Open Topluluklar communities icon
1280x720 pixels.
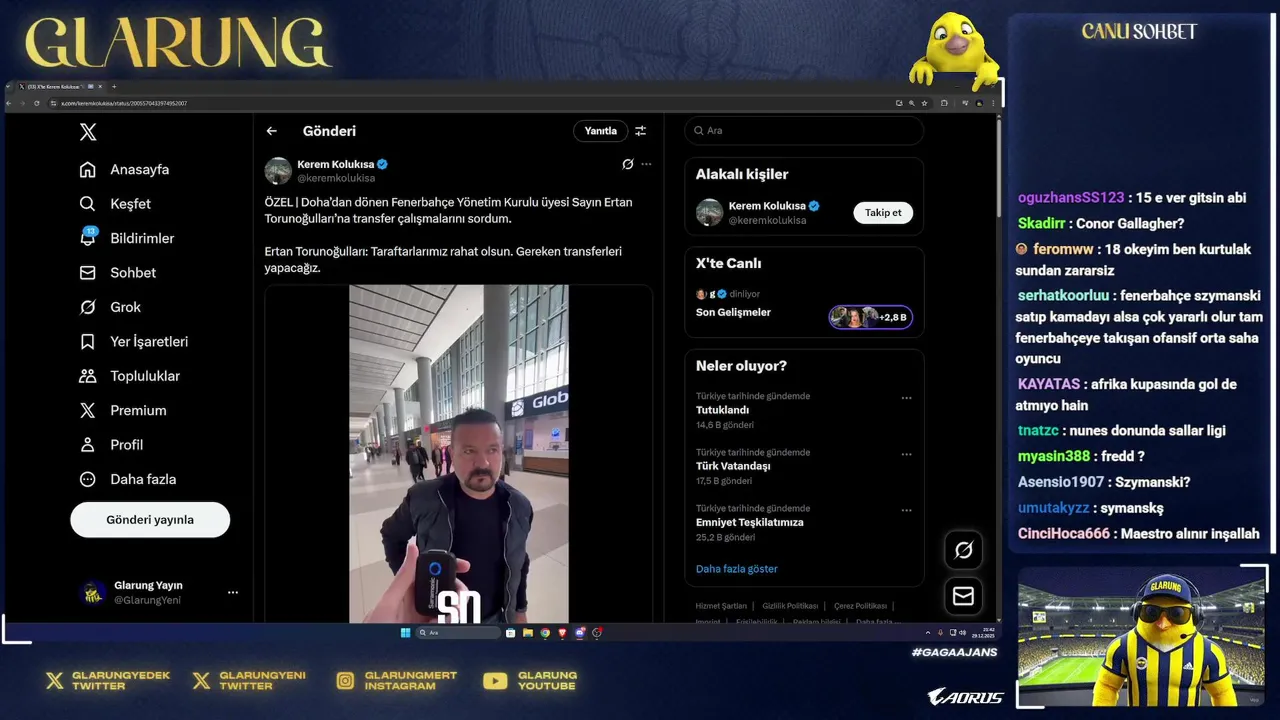(88, 376)
